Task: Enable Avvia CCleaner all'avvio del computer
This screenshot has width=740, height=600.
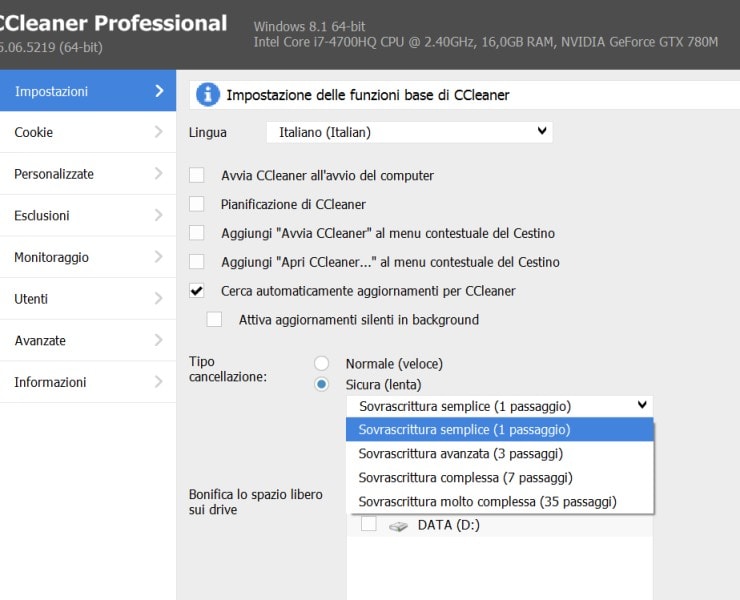Action: 197,176
